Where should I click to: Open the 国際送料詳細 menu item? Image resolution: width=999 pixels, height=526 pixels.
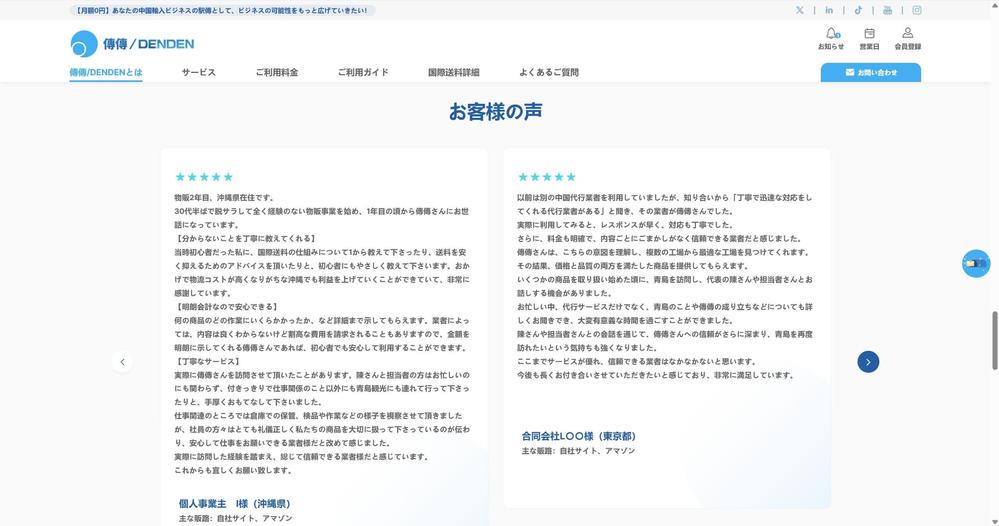coord(454,73)
